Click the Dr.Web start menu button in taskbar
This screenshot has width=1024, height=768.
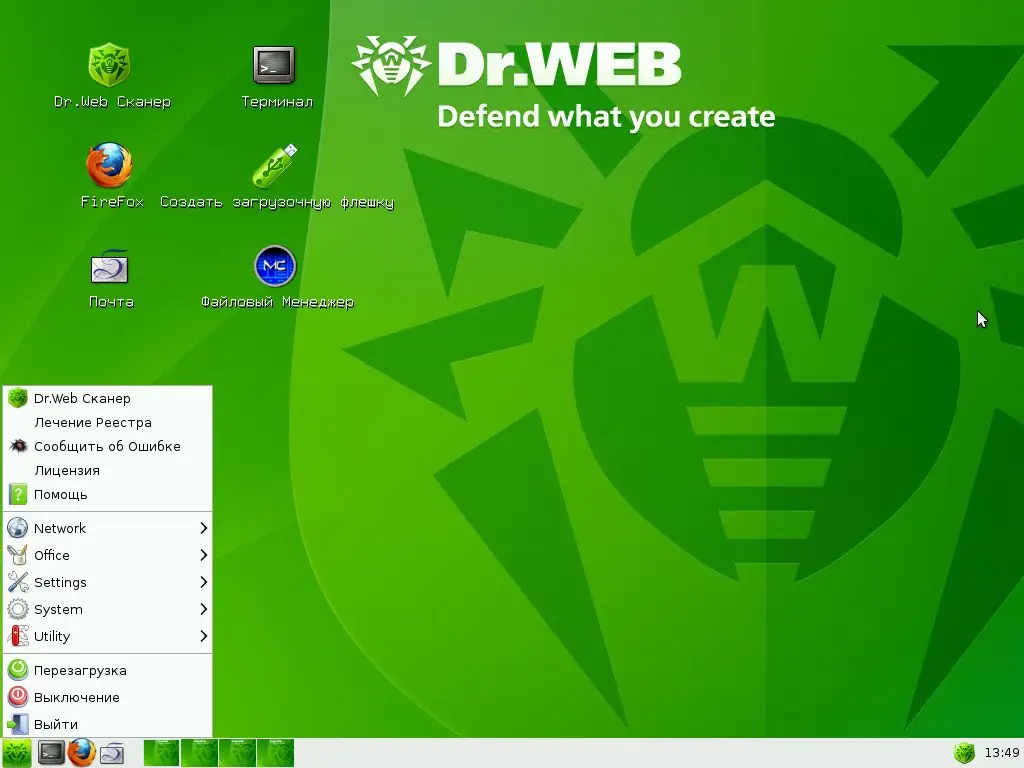(x=16, y=753)
